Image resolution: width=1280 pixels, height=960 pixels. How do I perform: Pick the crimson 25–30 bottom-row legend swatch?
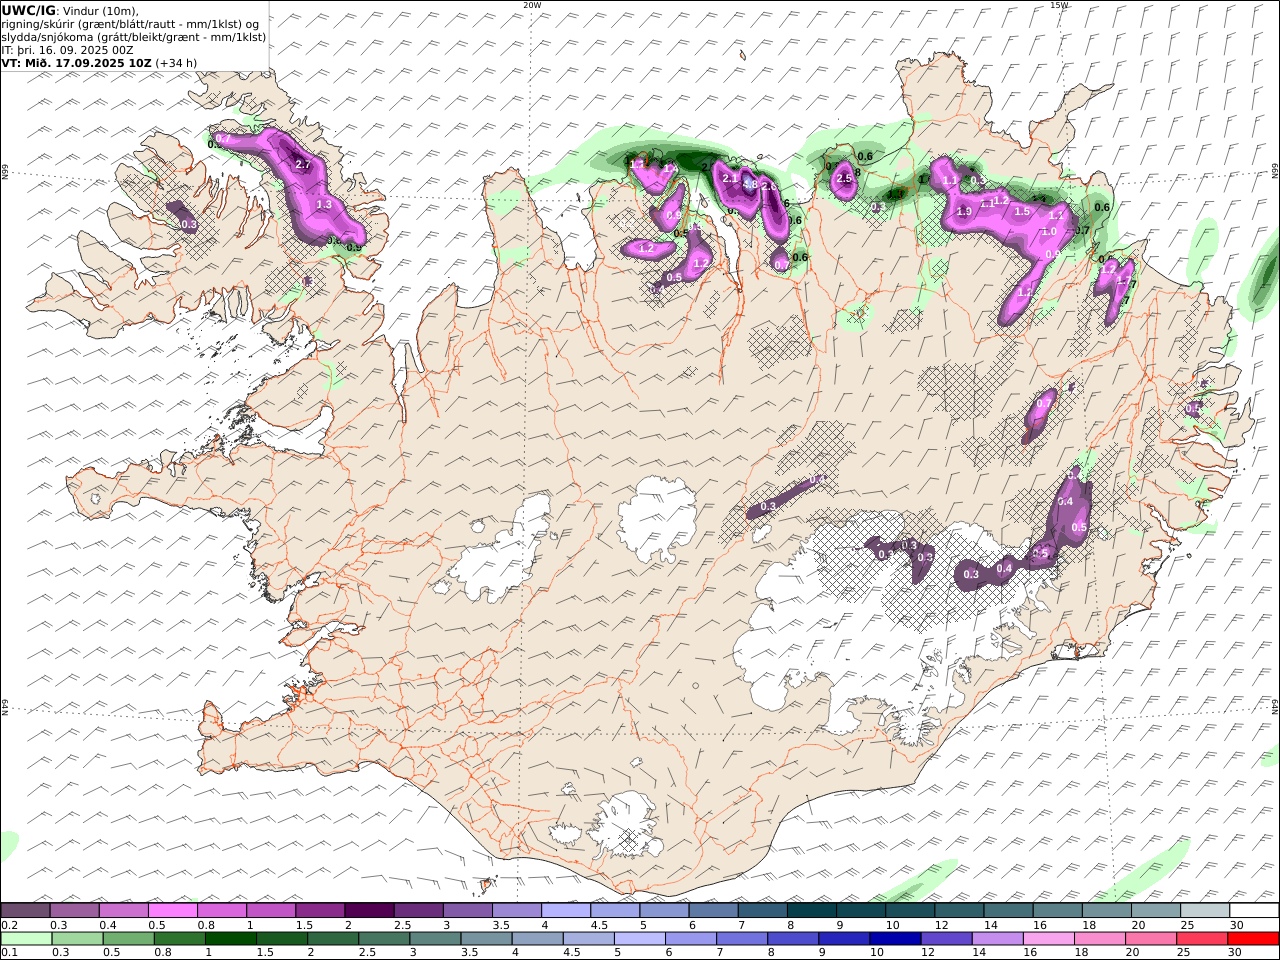click(x=1202, y=939)
